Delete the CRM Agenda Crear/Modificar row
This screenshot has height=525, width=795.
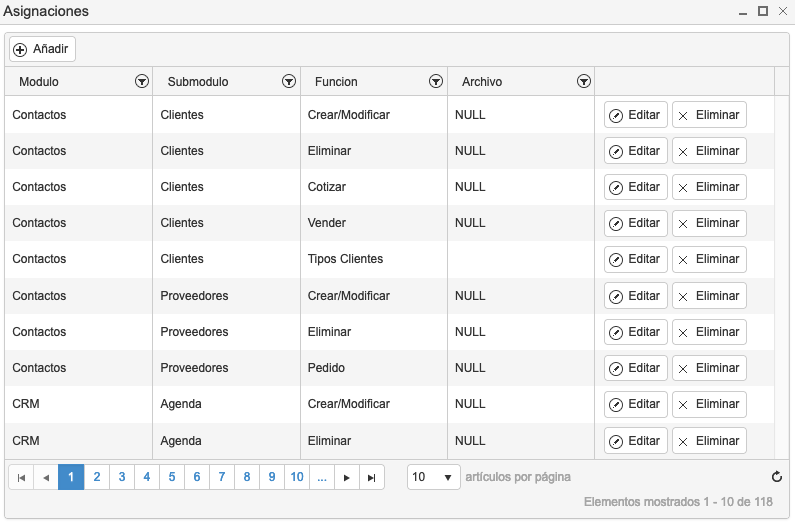click(x=709, y=404)
